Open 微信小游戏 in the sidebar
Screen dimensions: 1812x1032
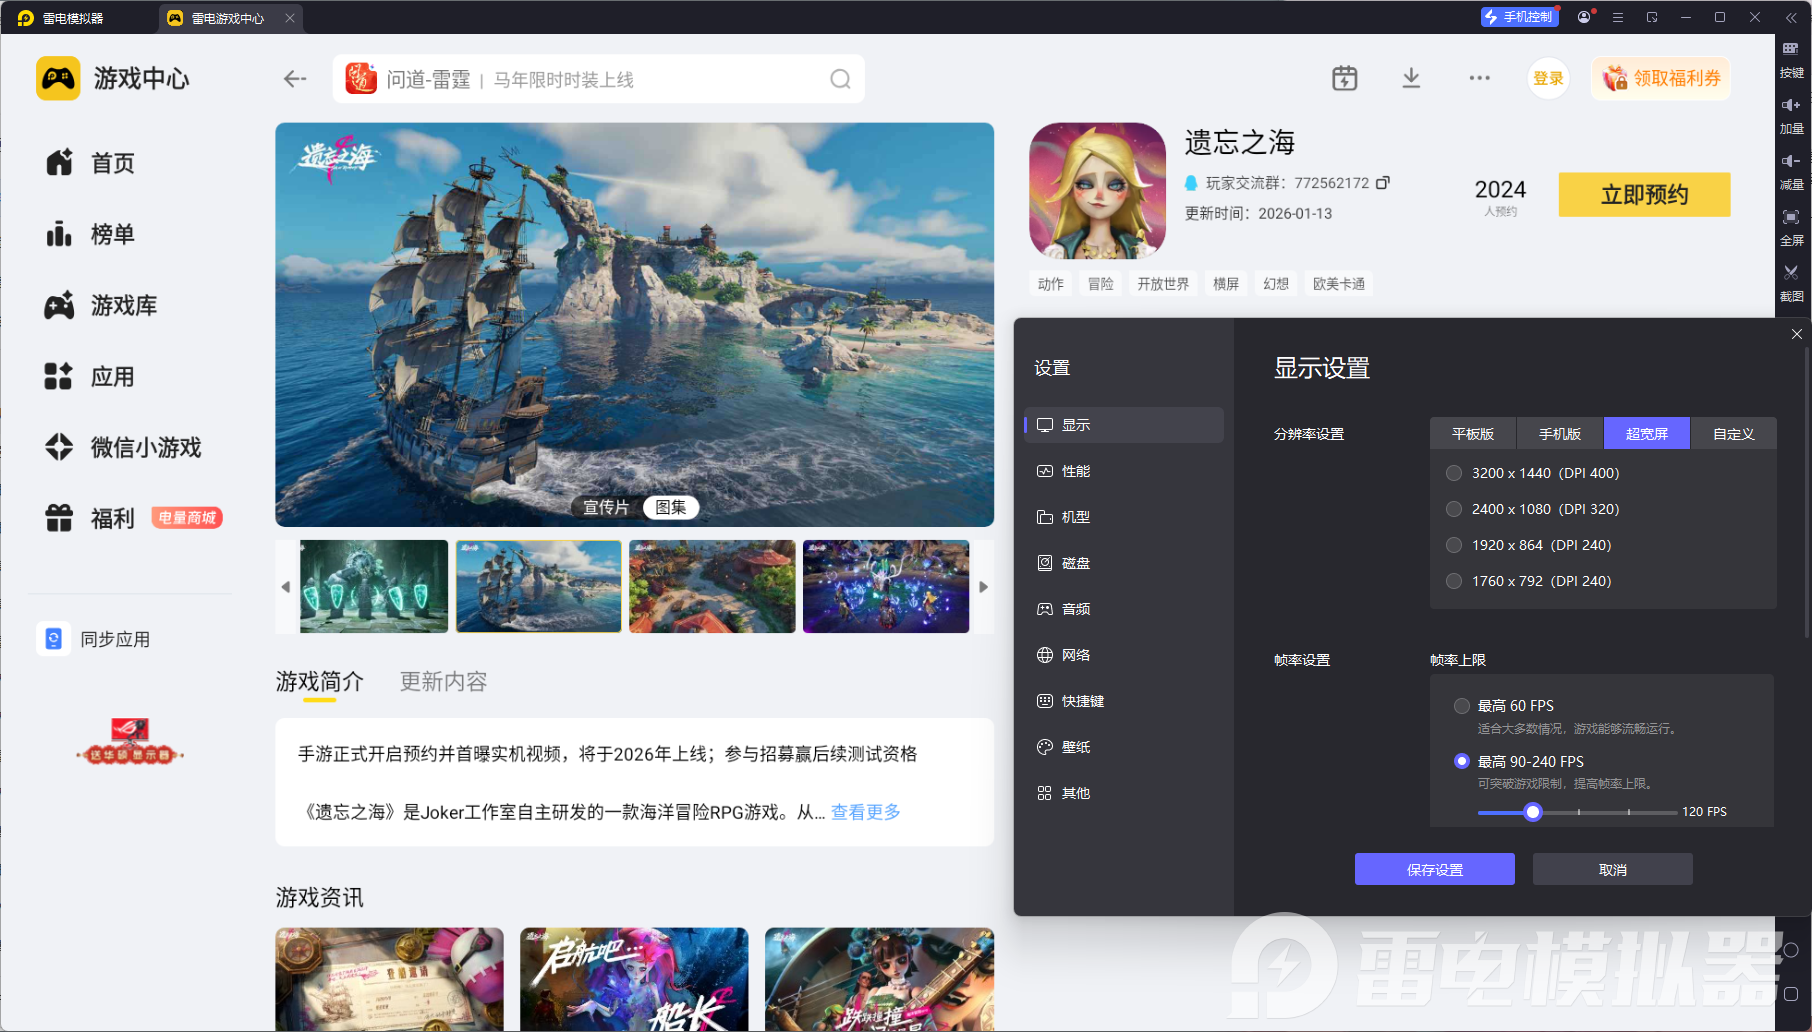pyautogui.click(x=123, y=447)
